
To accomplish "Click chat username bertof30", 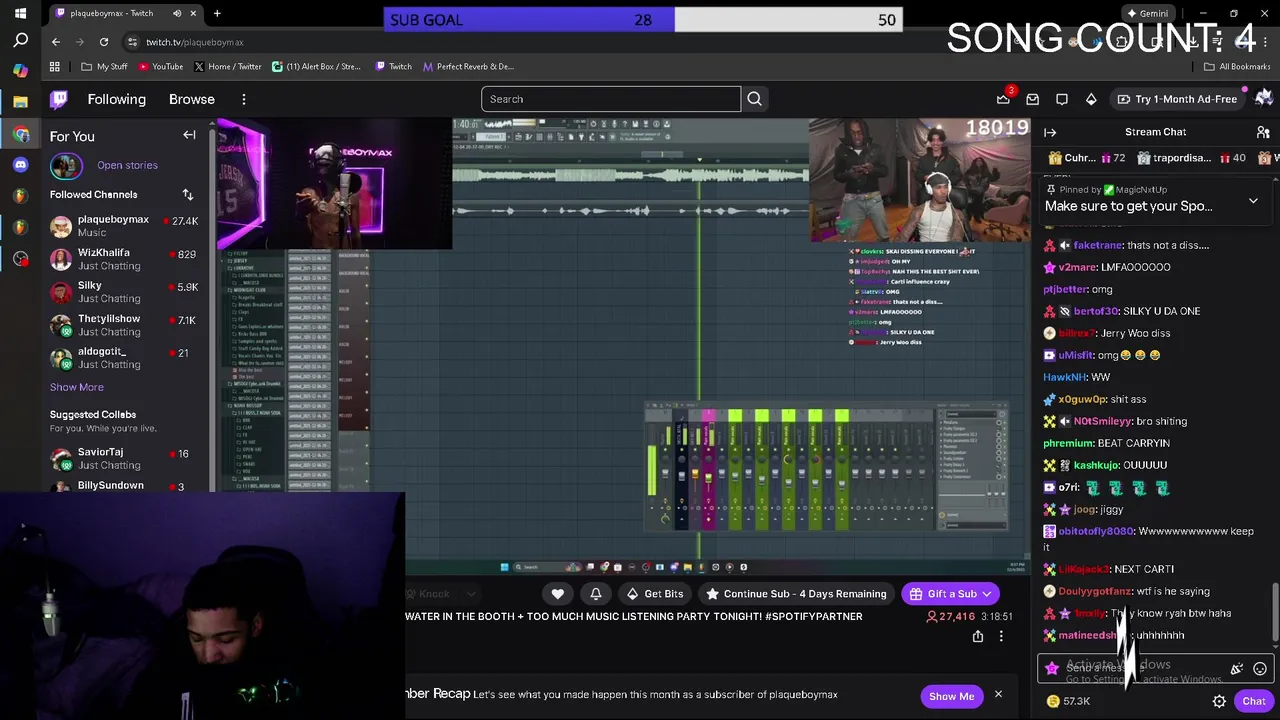I will 1096,311.
